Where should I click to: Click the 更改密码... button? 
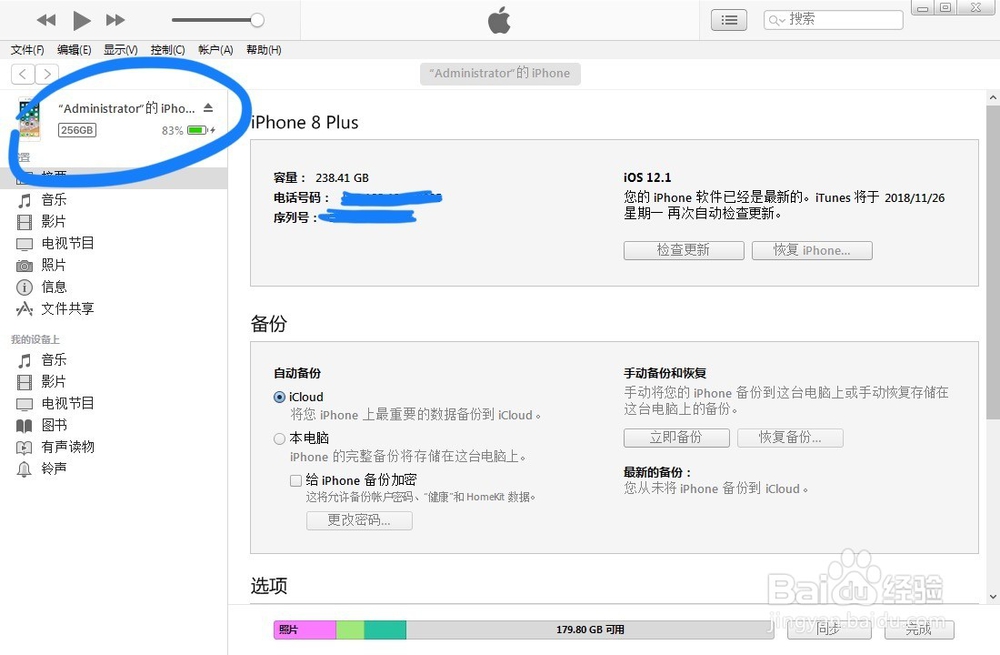coord(359,520)
